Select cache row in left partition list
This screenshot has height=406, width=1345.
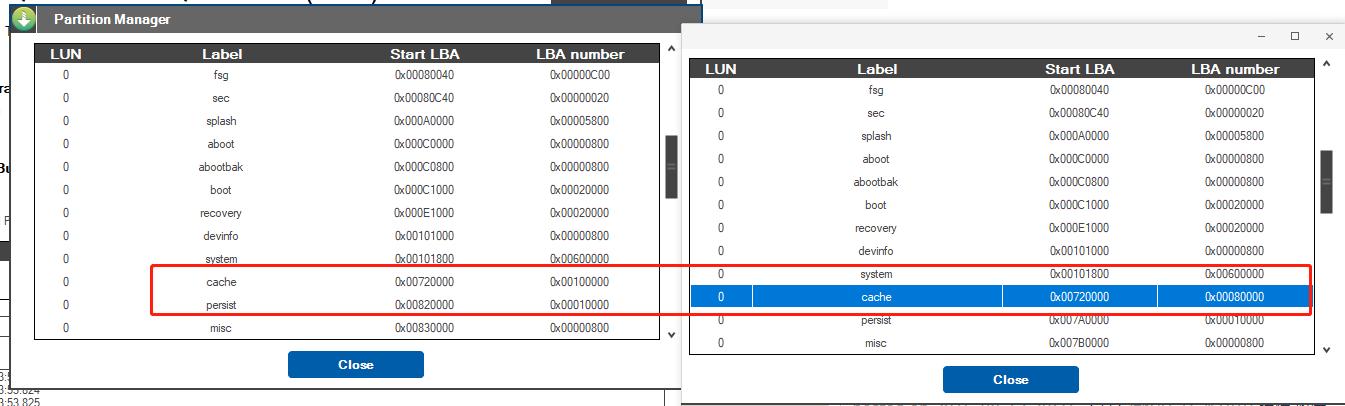(347, 282)
